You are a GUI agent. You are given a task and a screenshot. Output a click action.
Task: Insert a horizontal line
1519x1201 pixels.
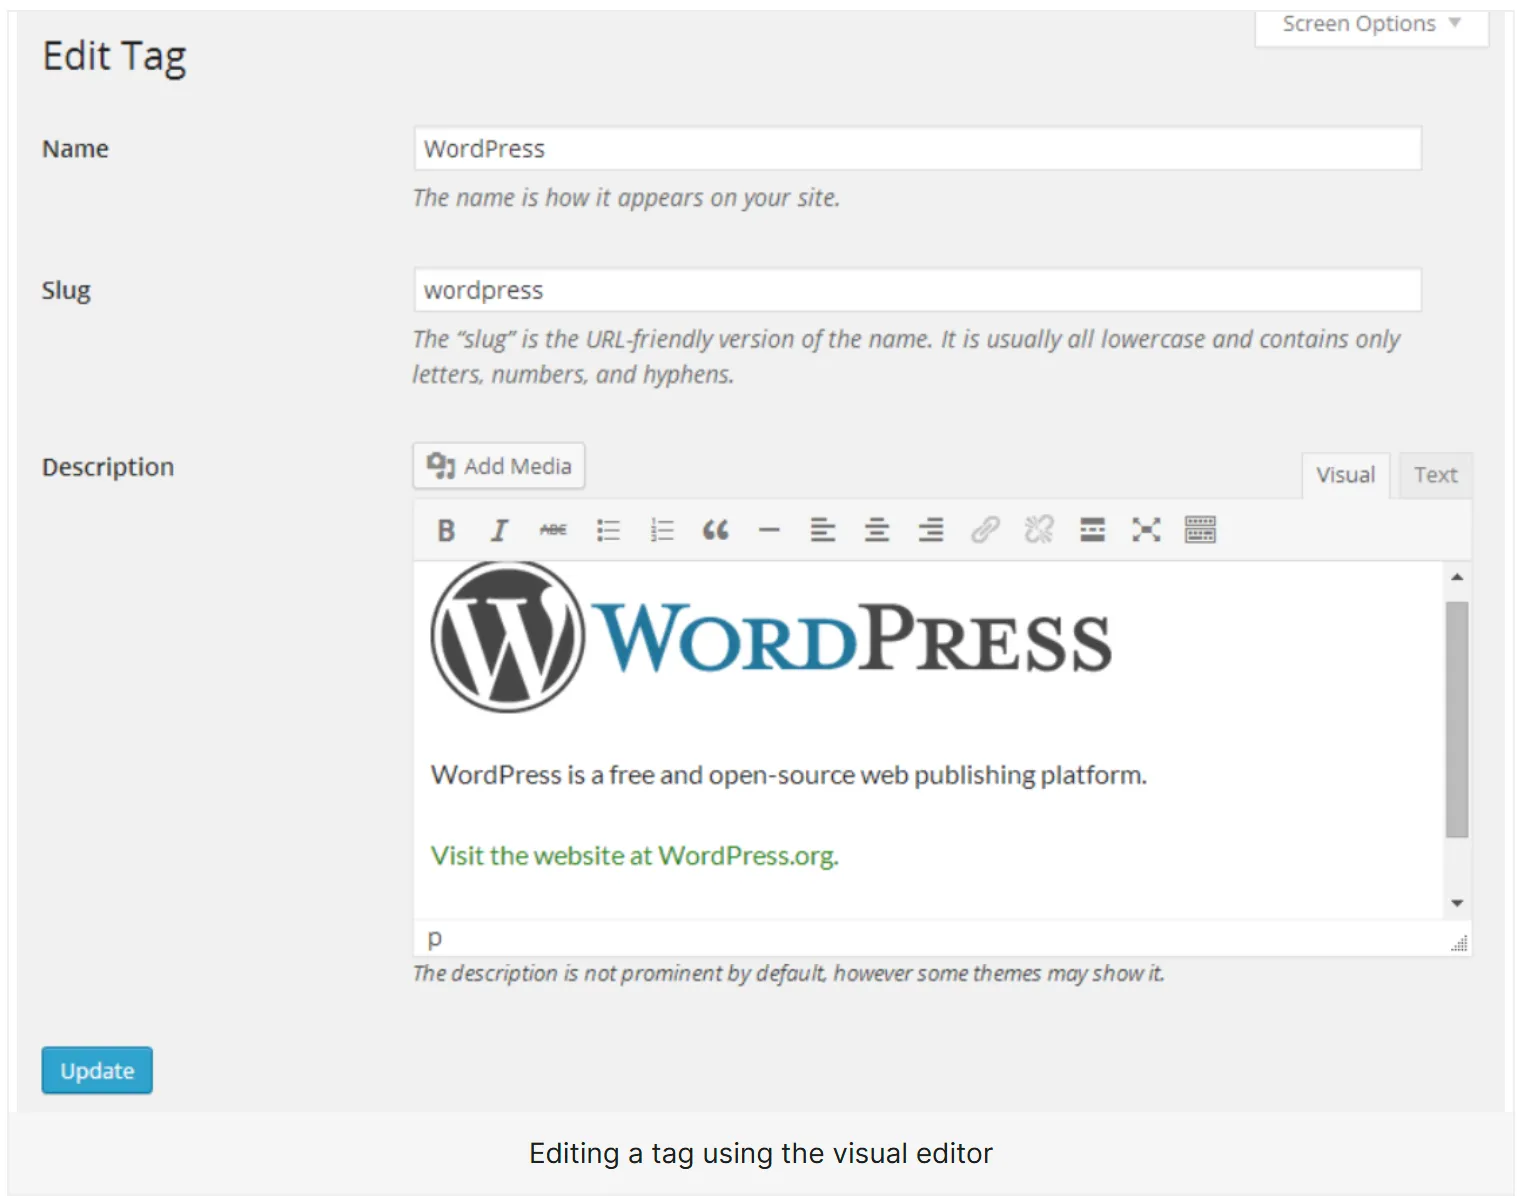(x=769, y=530)
